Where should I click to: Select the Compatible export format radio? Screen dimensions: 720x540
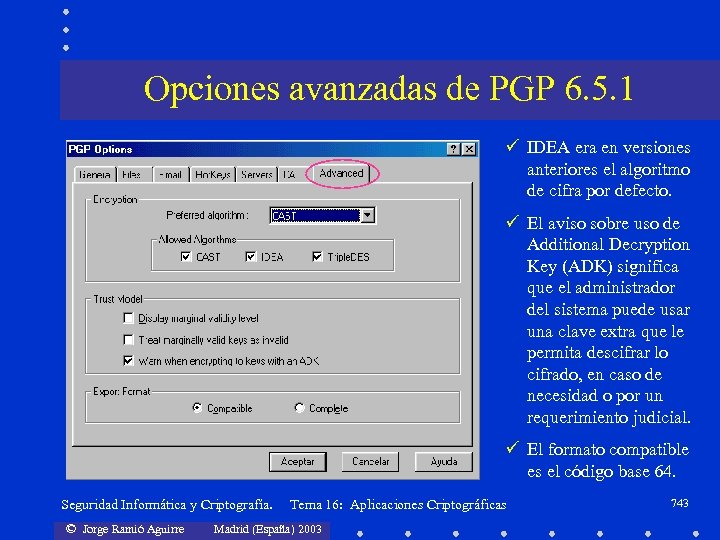click(x=197, y=408)
